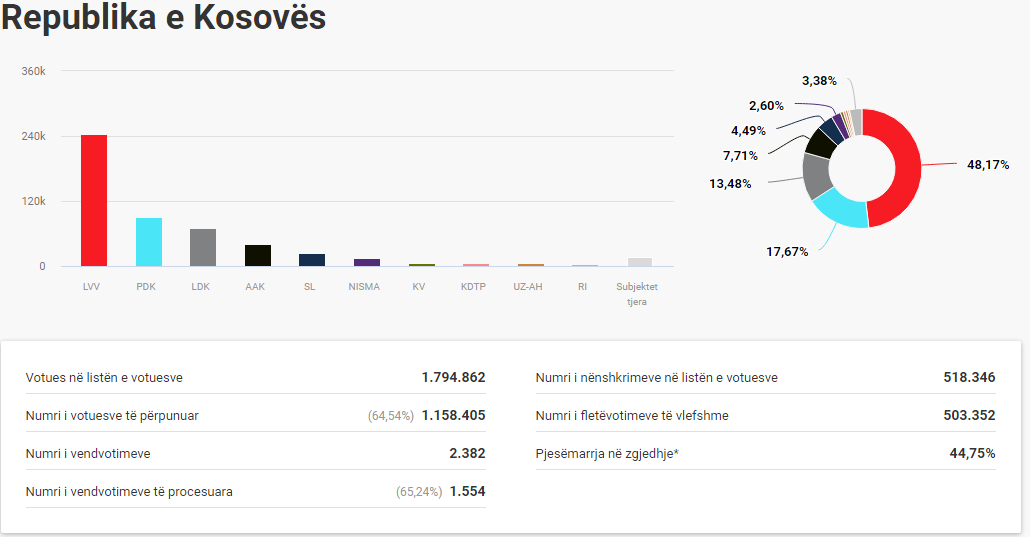Click the cyan PDK bar
Image resolution: width=1030 pixels, height=537 pixels.
[149, 242]
